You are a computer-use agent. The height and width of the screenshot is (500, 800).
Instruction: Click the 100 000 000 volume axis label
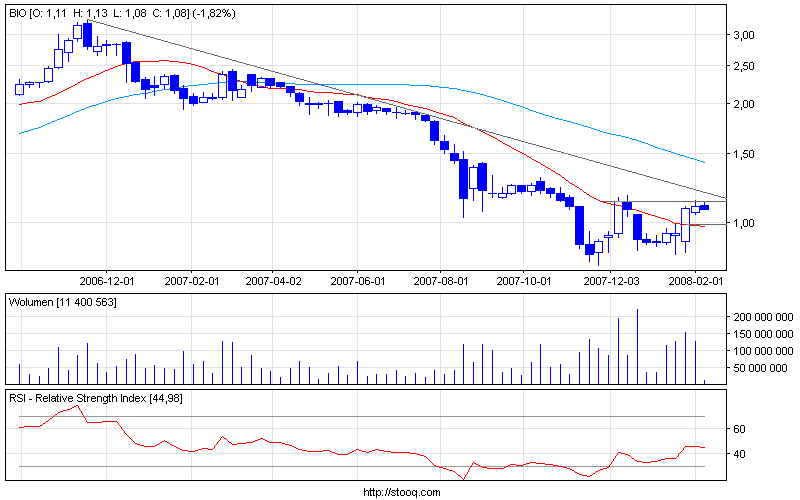[763, 351]
